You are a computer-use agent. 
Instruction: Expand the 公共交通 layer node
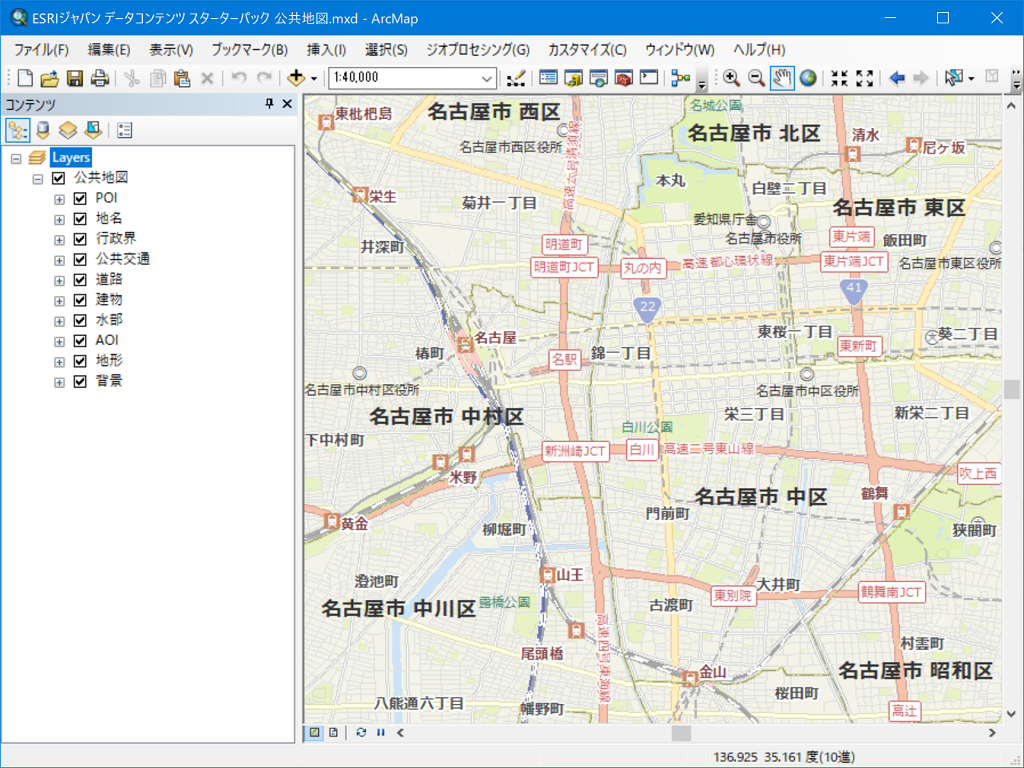coord(59,260)
